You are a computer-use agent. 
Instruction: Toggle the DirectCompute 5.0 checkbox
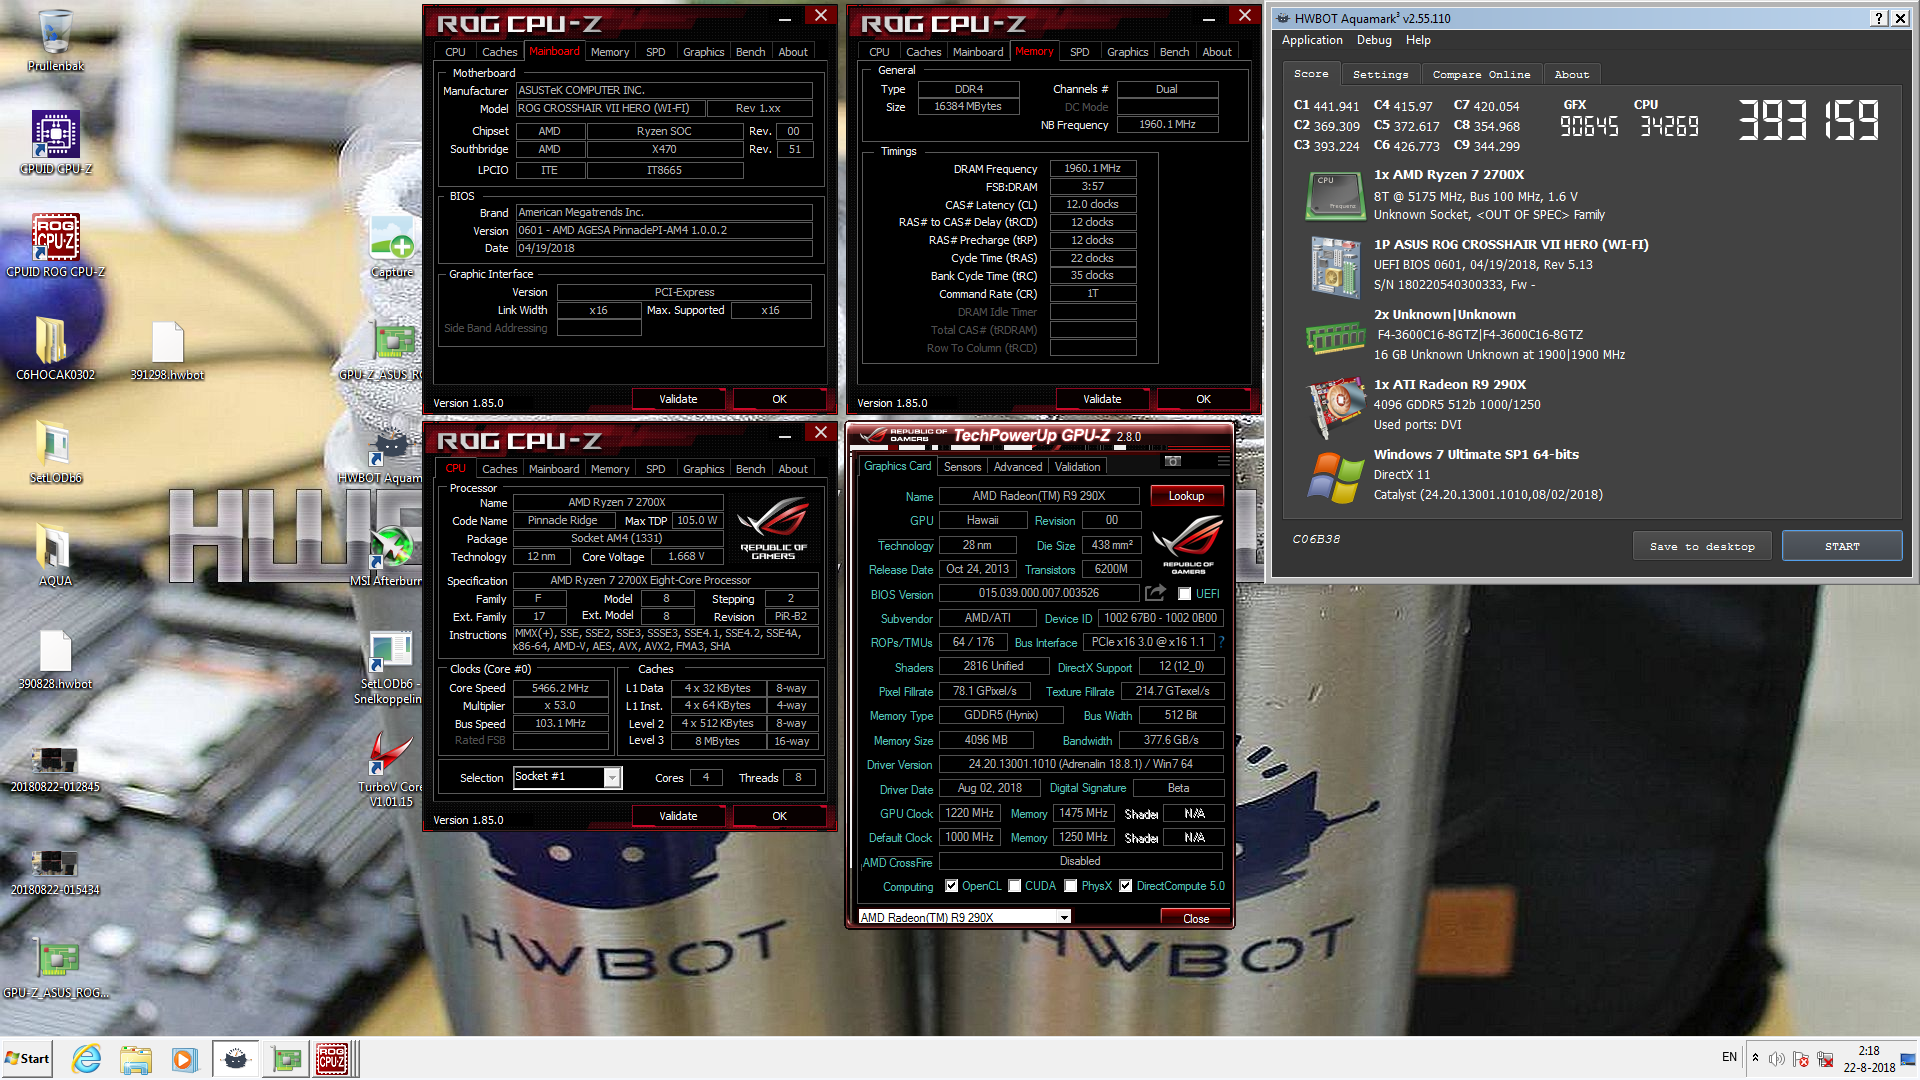(x=1126, y=886)
